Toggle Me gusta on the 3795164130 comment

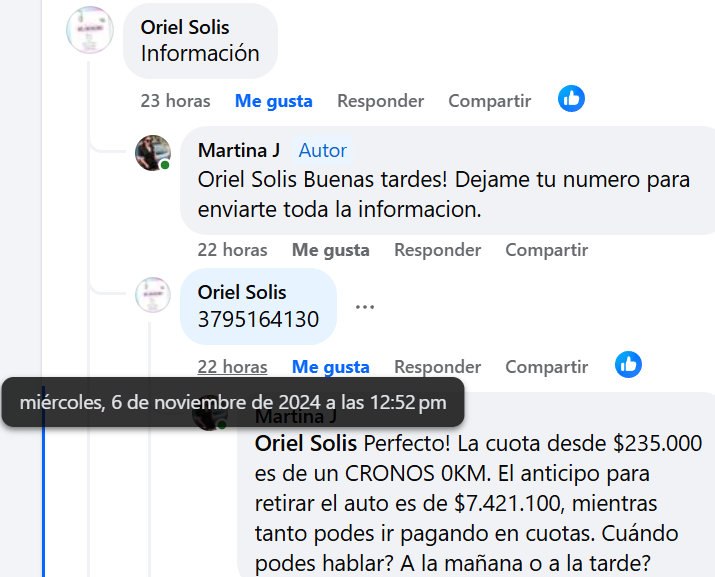[330, 367]
